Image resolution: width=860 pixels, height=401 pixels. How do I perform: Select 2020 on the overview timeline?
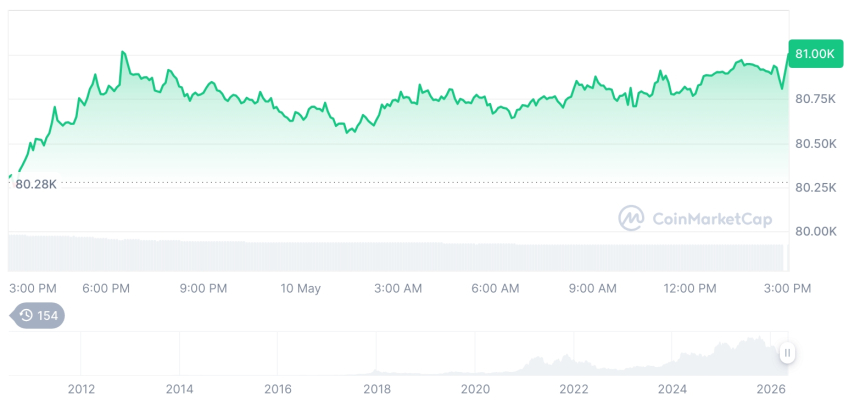pyautogui.click(x=475, y=389)
